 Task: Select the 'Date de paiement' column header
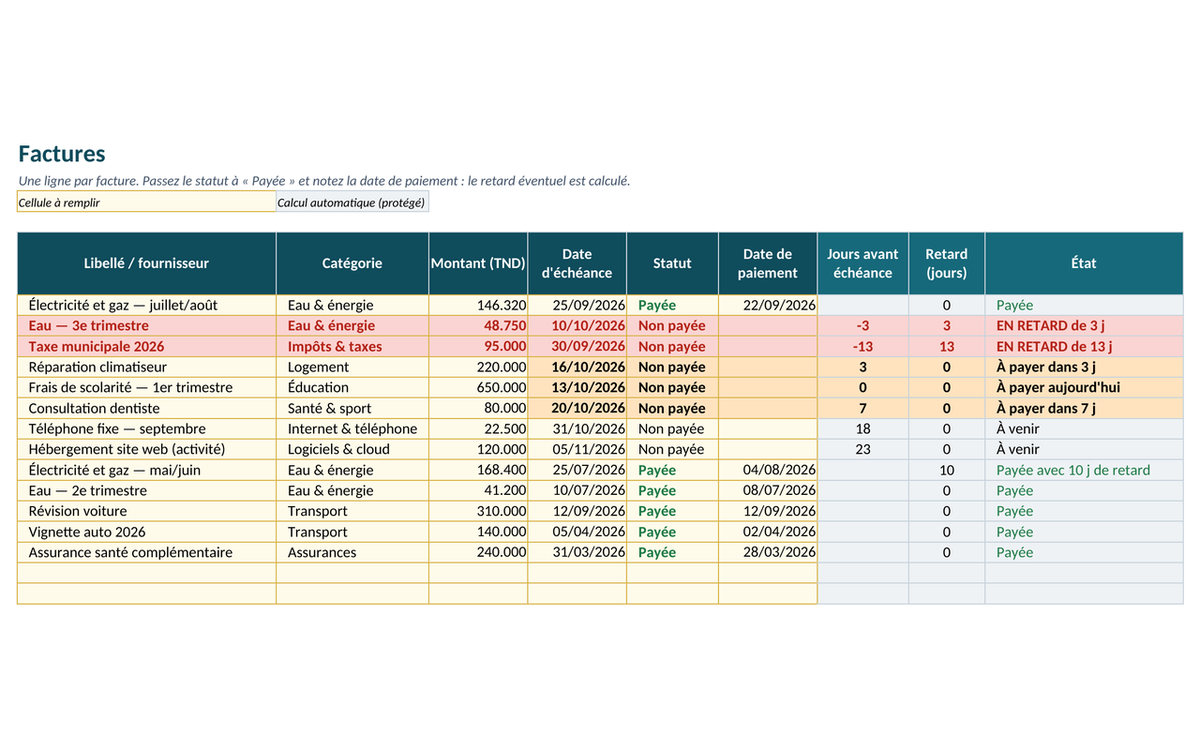coord(768,263)
